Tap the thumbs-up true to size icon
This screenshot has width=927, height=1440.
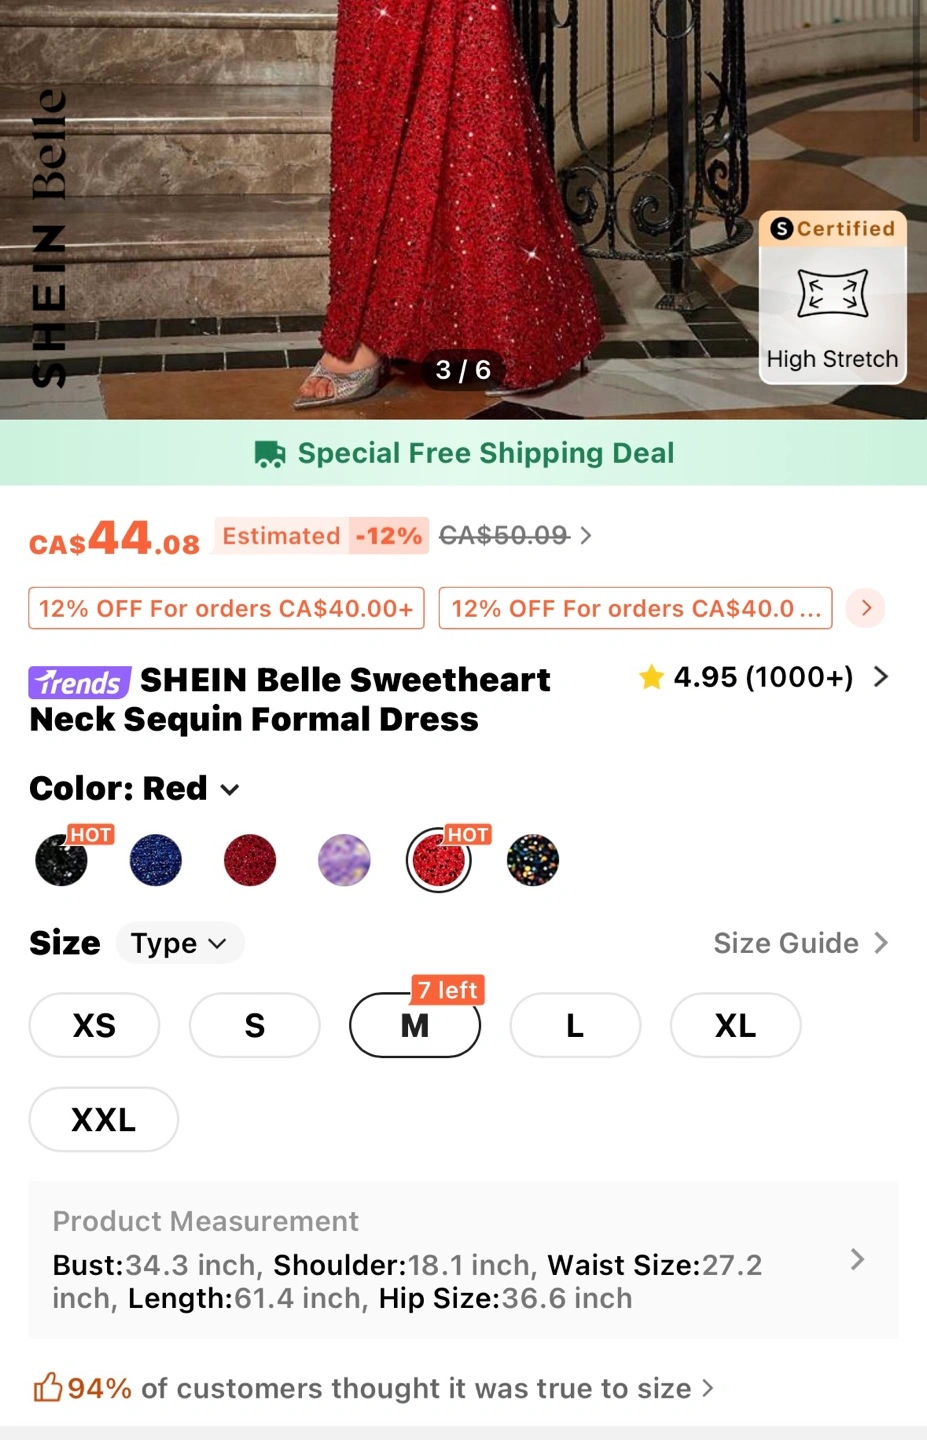pos(48,1388)
